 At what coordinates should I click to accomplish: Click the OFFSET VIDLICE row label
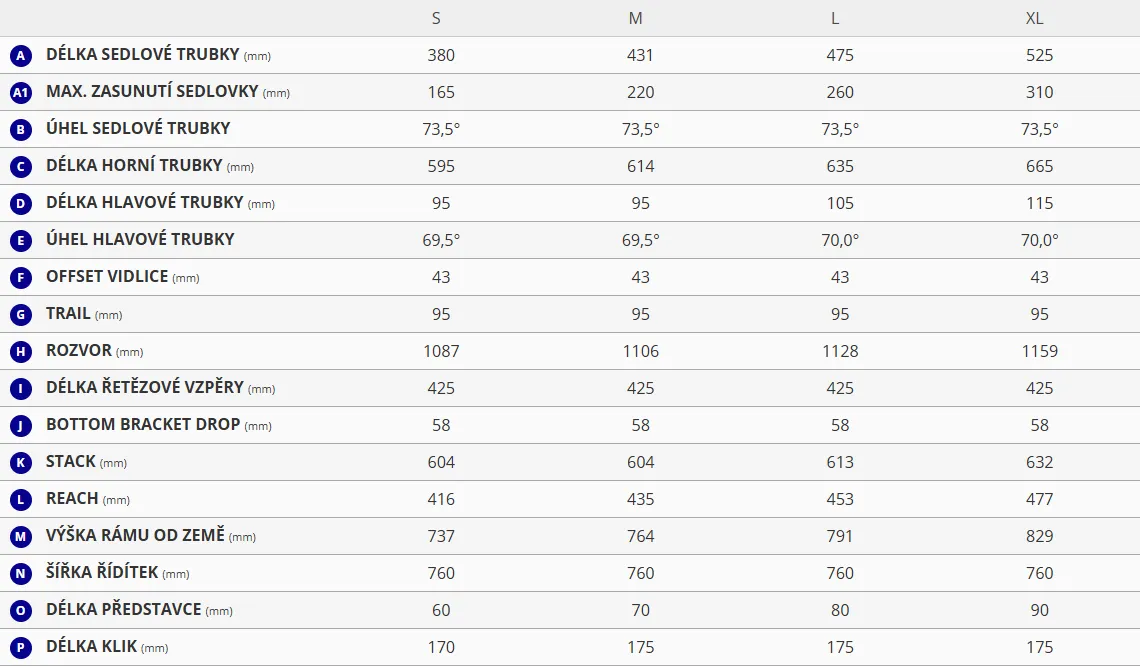pos(107,276)
